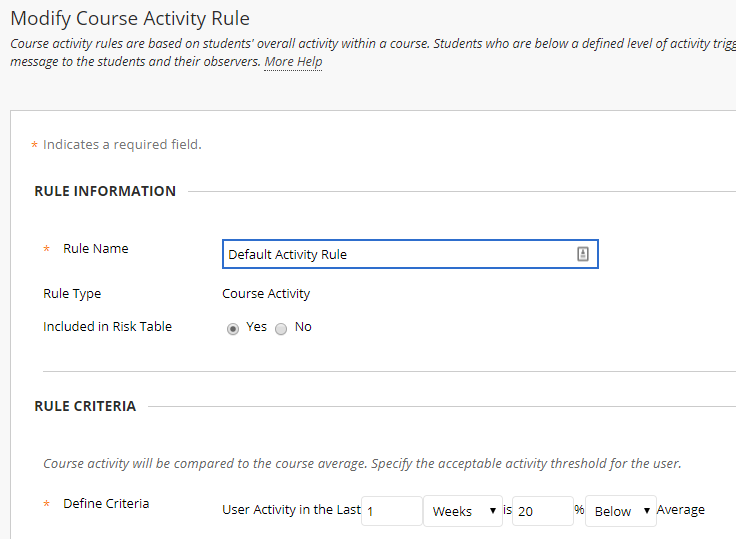Click the Rule Type label
This screenshot has width=736, height=539.
tap(72, 294)
